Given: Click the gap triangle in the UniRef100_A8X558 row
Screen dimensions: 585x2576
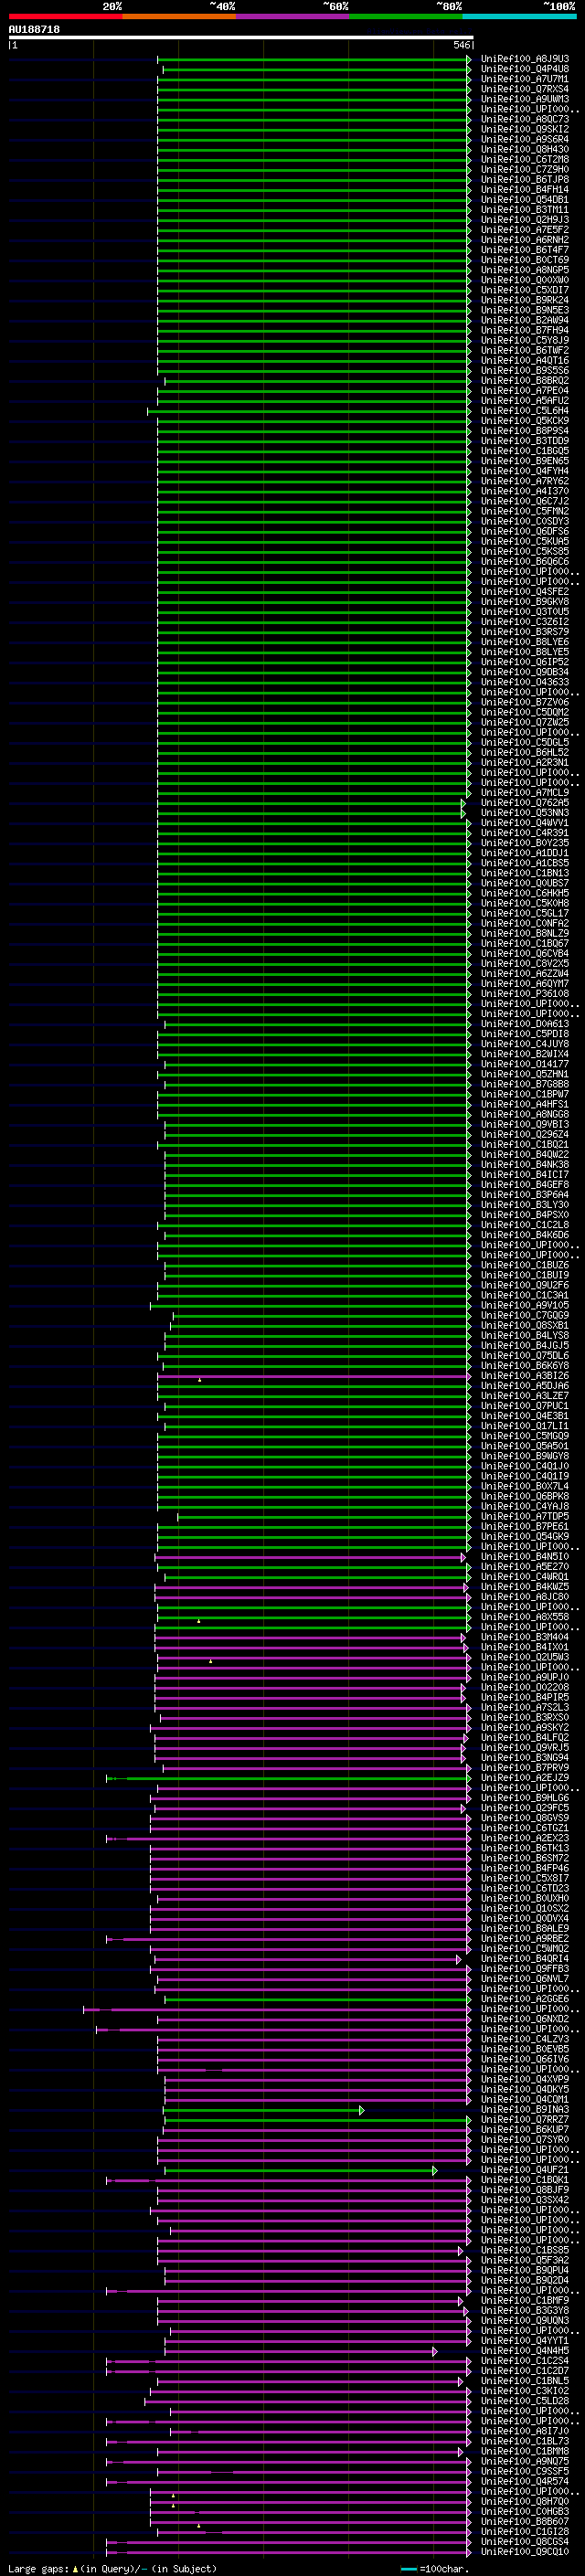Looking at the screenshot, I should [198, 1620].
